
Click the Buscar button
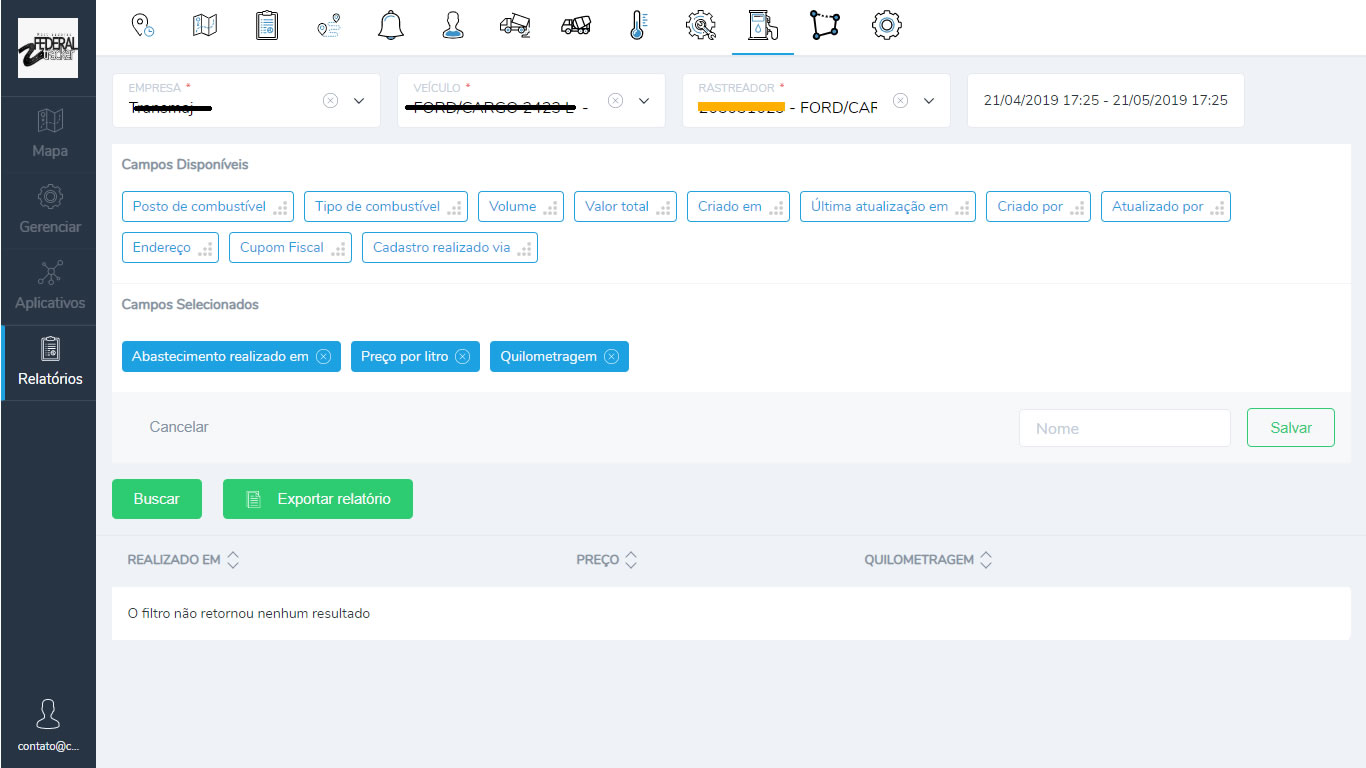tap(157, 499)
